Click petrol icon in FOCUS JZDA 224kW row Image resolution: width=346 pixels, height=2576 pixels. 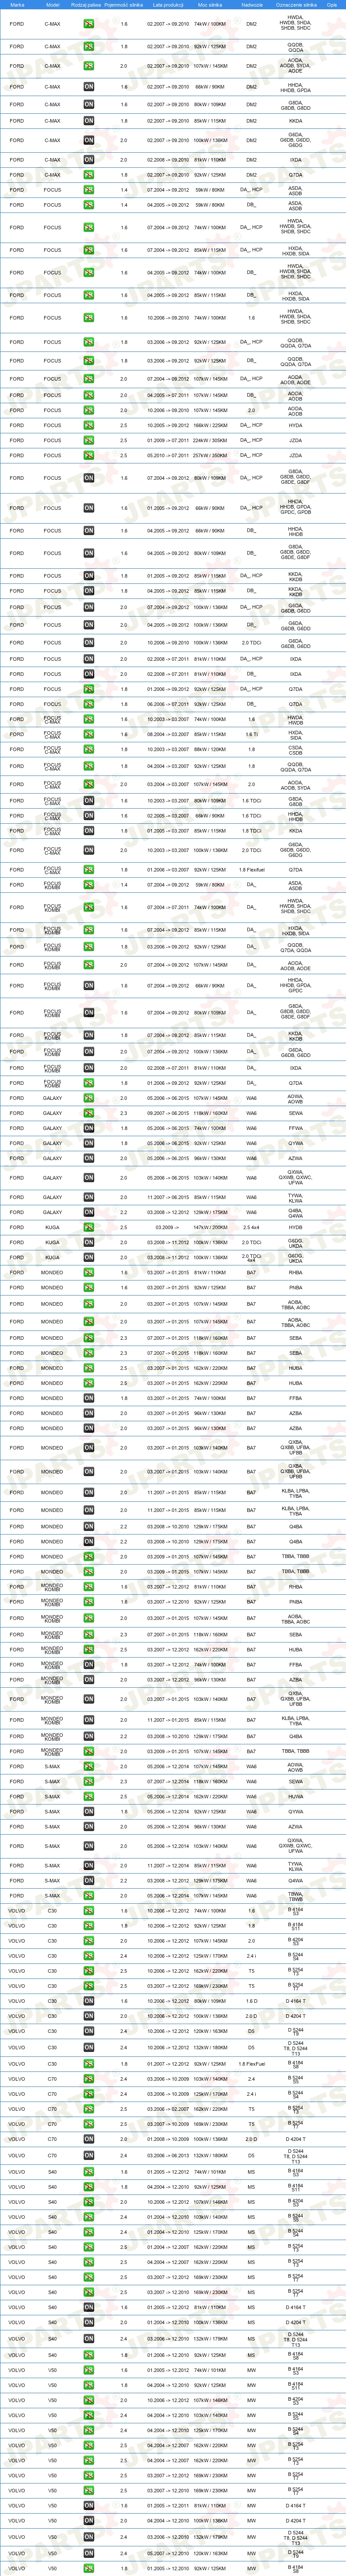tap(89, 440)
